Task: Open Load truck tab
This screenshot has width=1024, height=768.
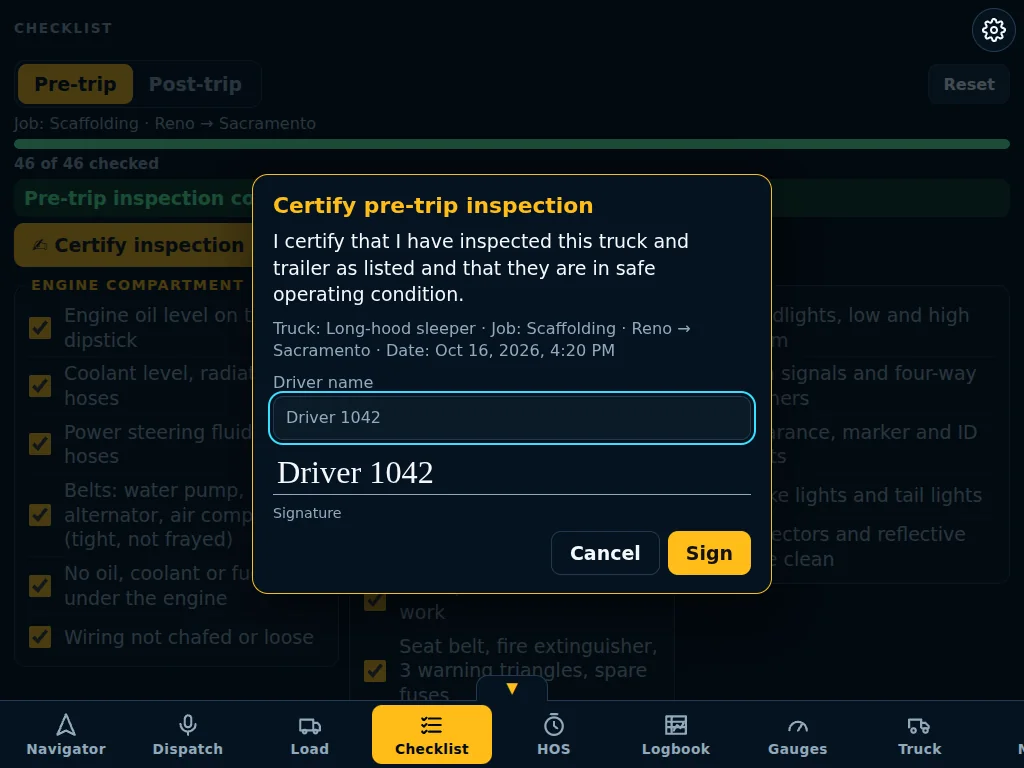Action: pyautogui.click(x=310, y=734)
